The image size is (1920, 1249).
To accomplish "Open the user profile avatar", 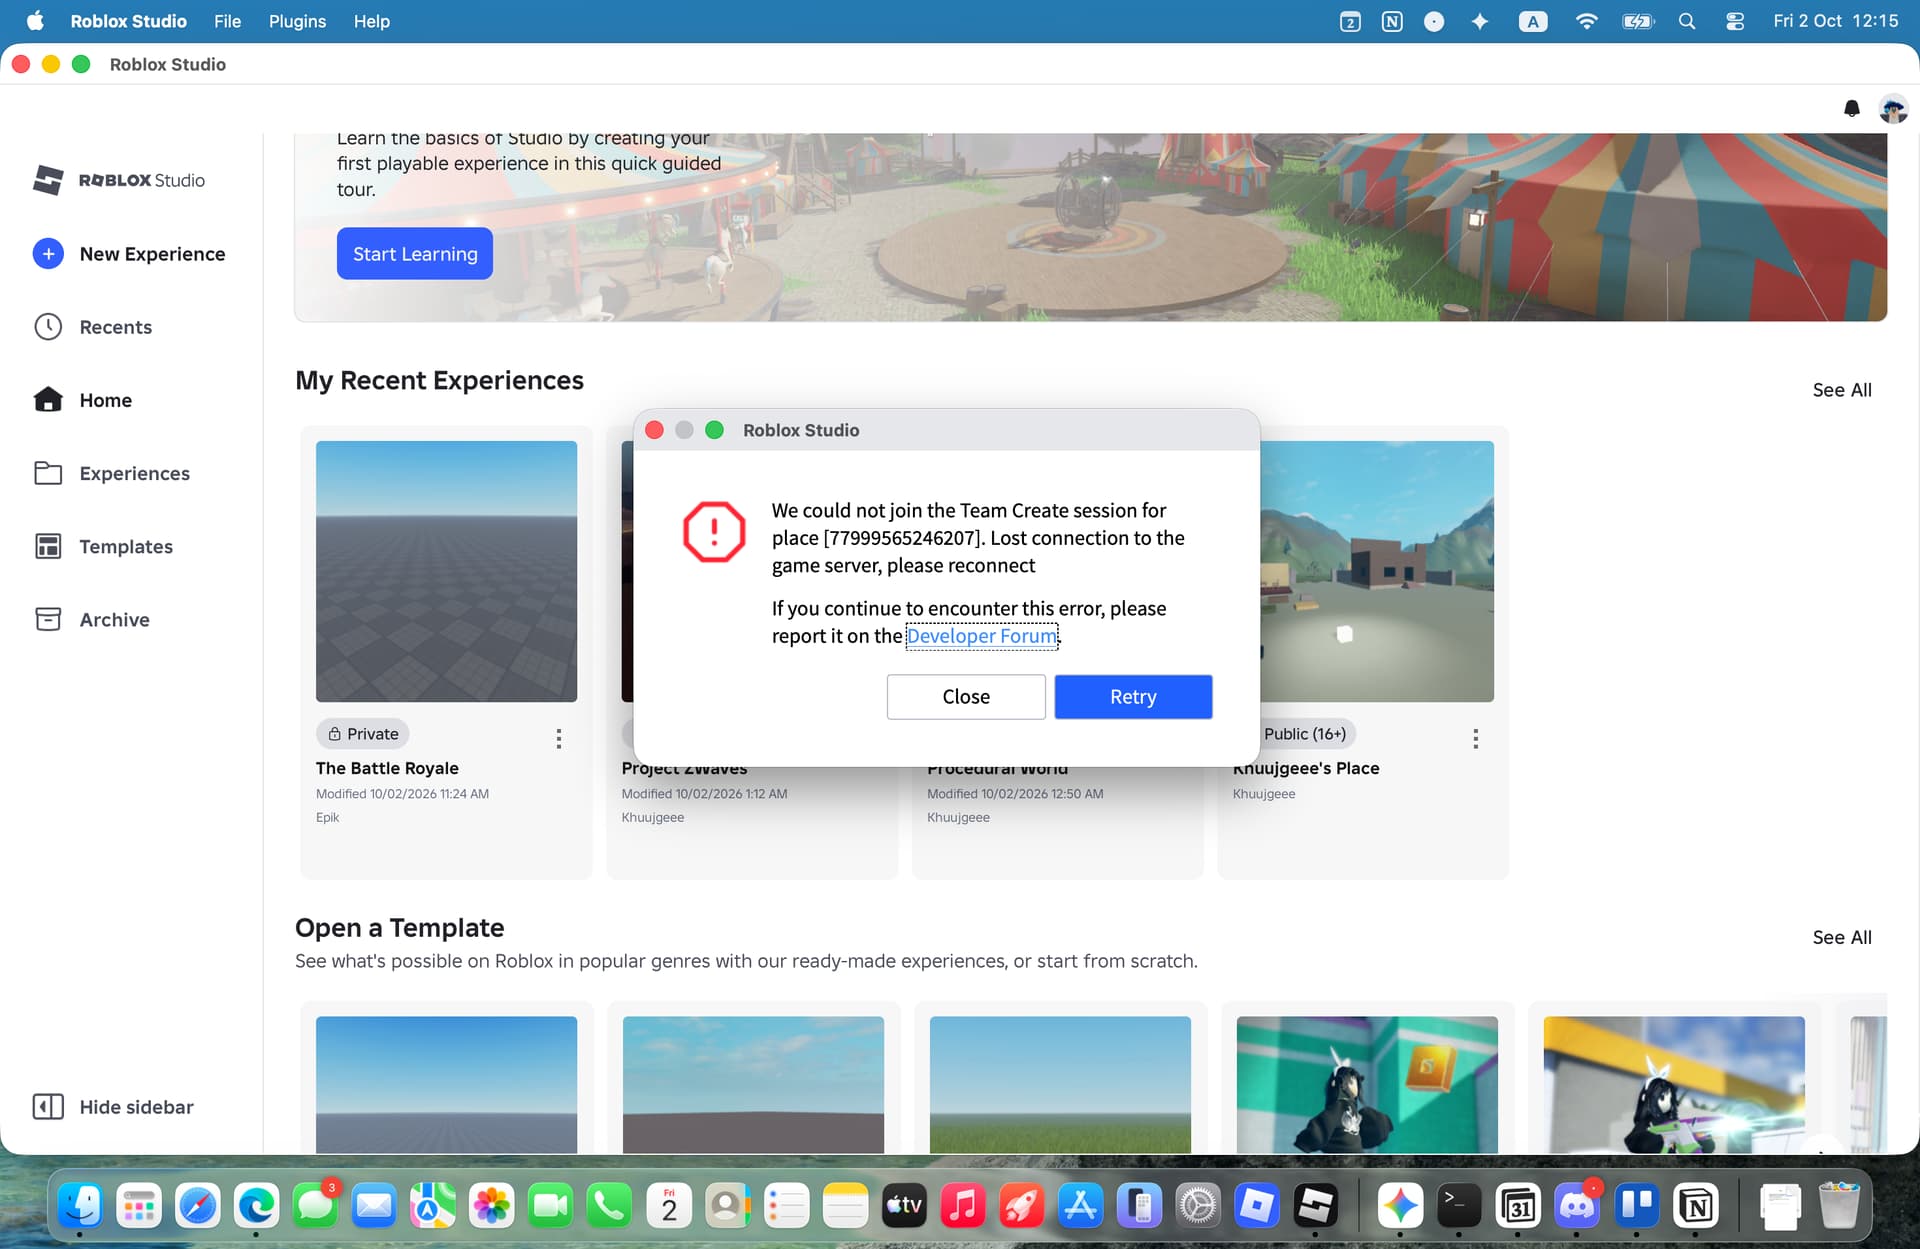I will [x=1893, y=108].
